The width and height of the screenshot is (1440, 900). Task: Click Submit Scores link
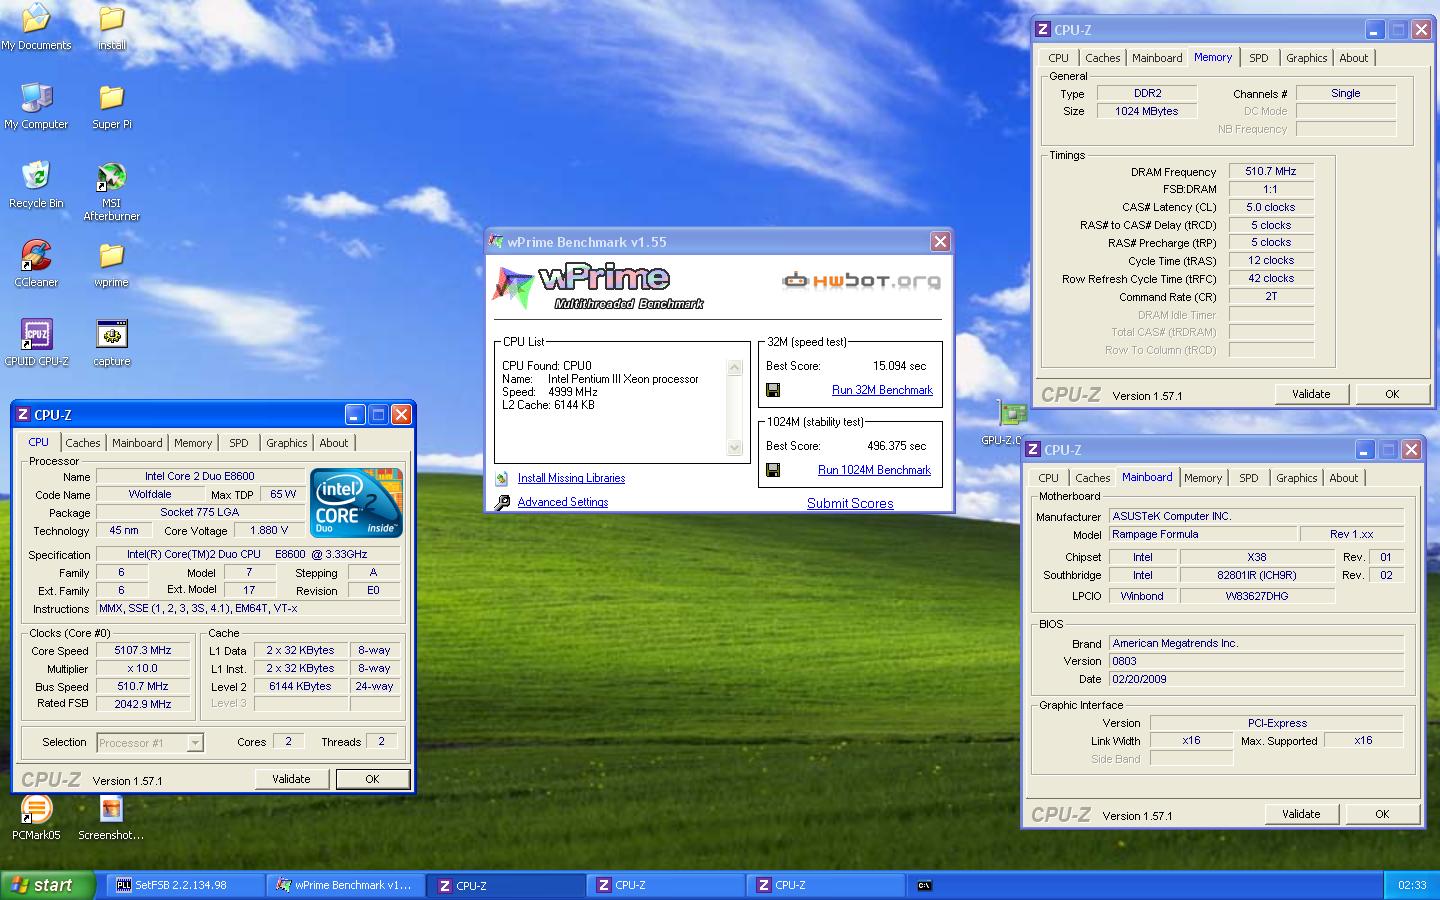[x=850, y=503]
